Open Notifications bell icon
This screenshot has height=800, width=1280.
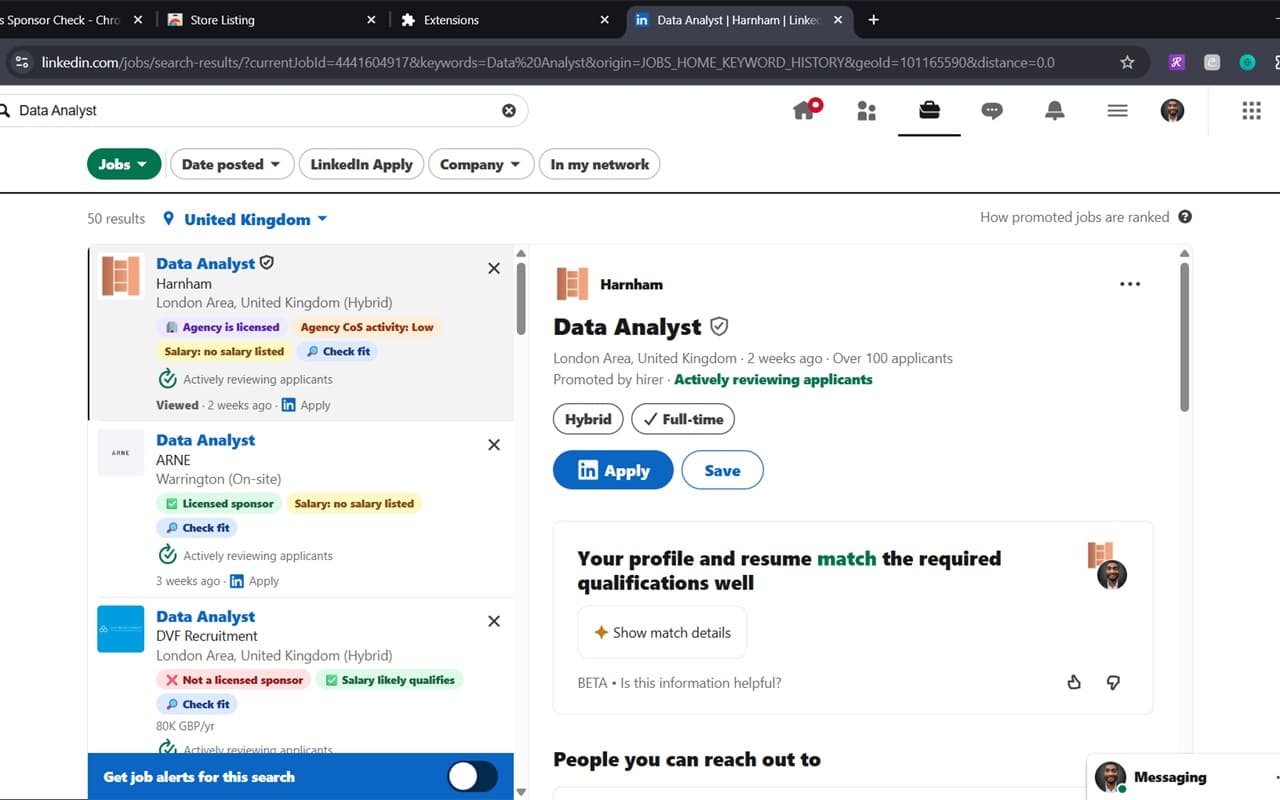(x=1055, y=110)
